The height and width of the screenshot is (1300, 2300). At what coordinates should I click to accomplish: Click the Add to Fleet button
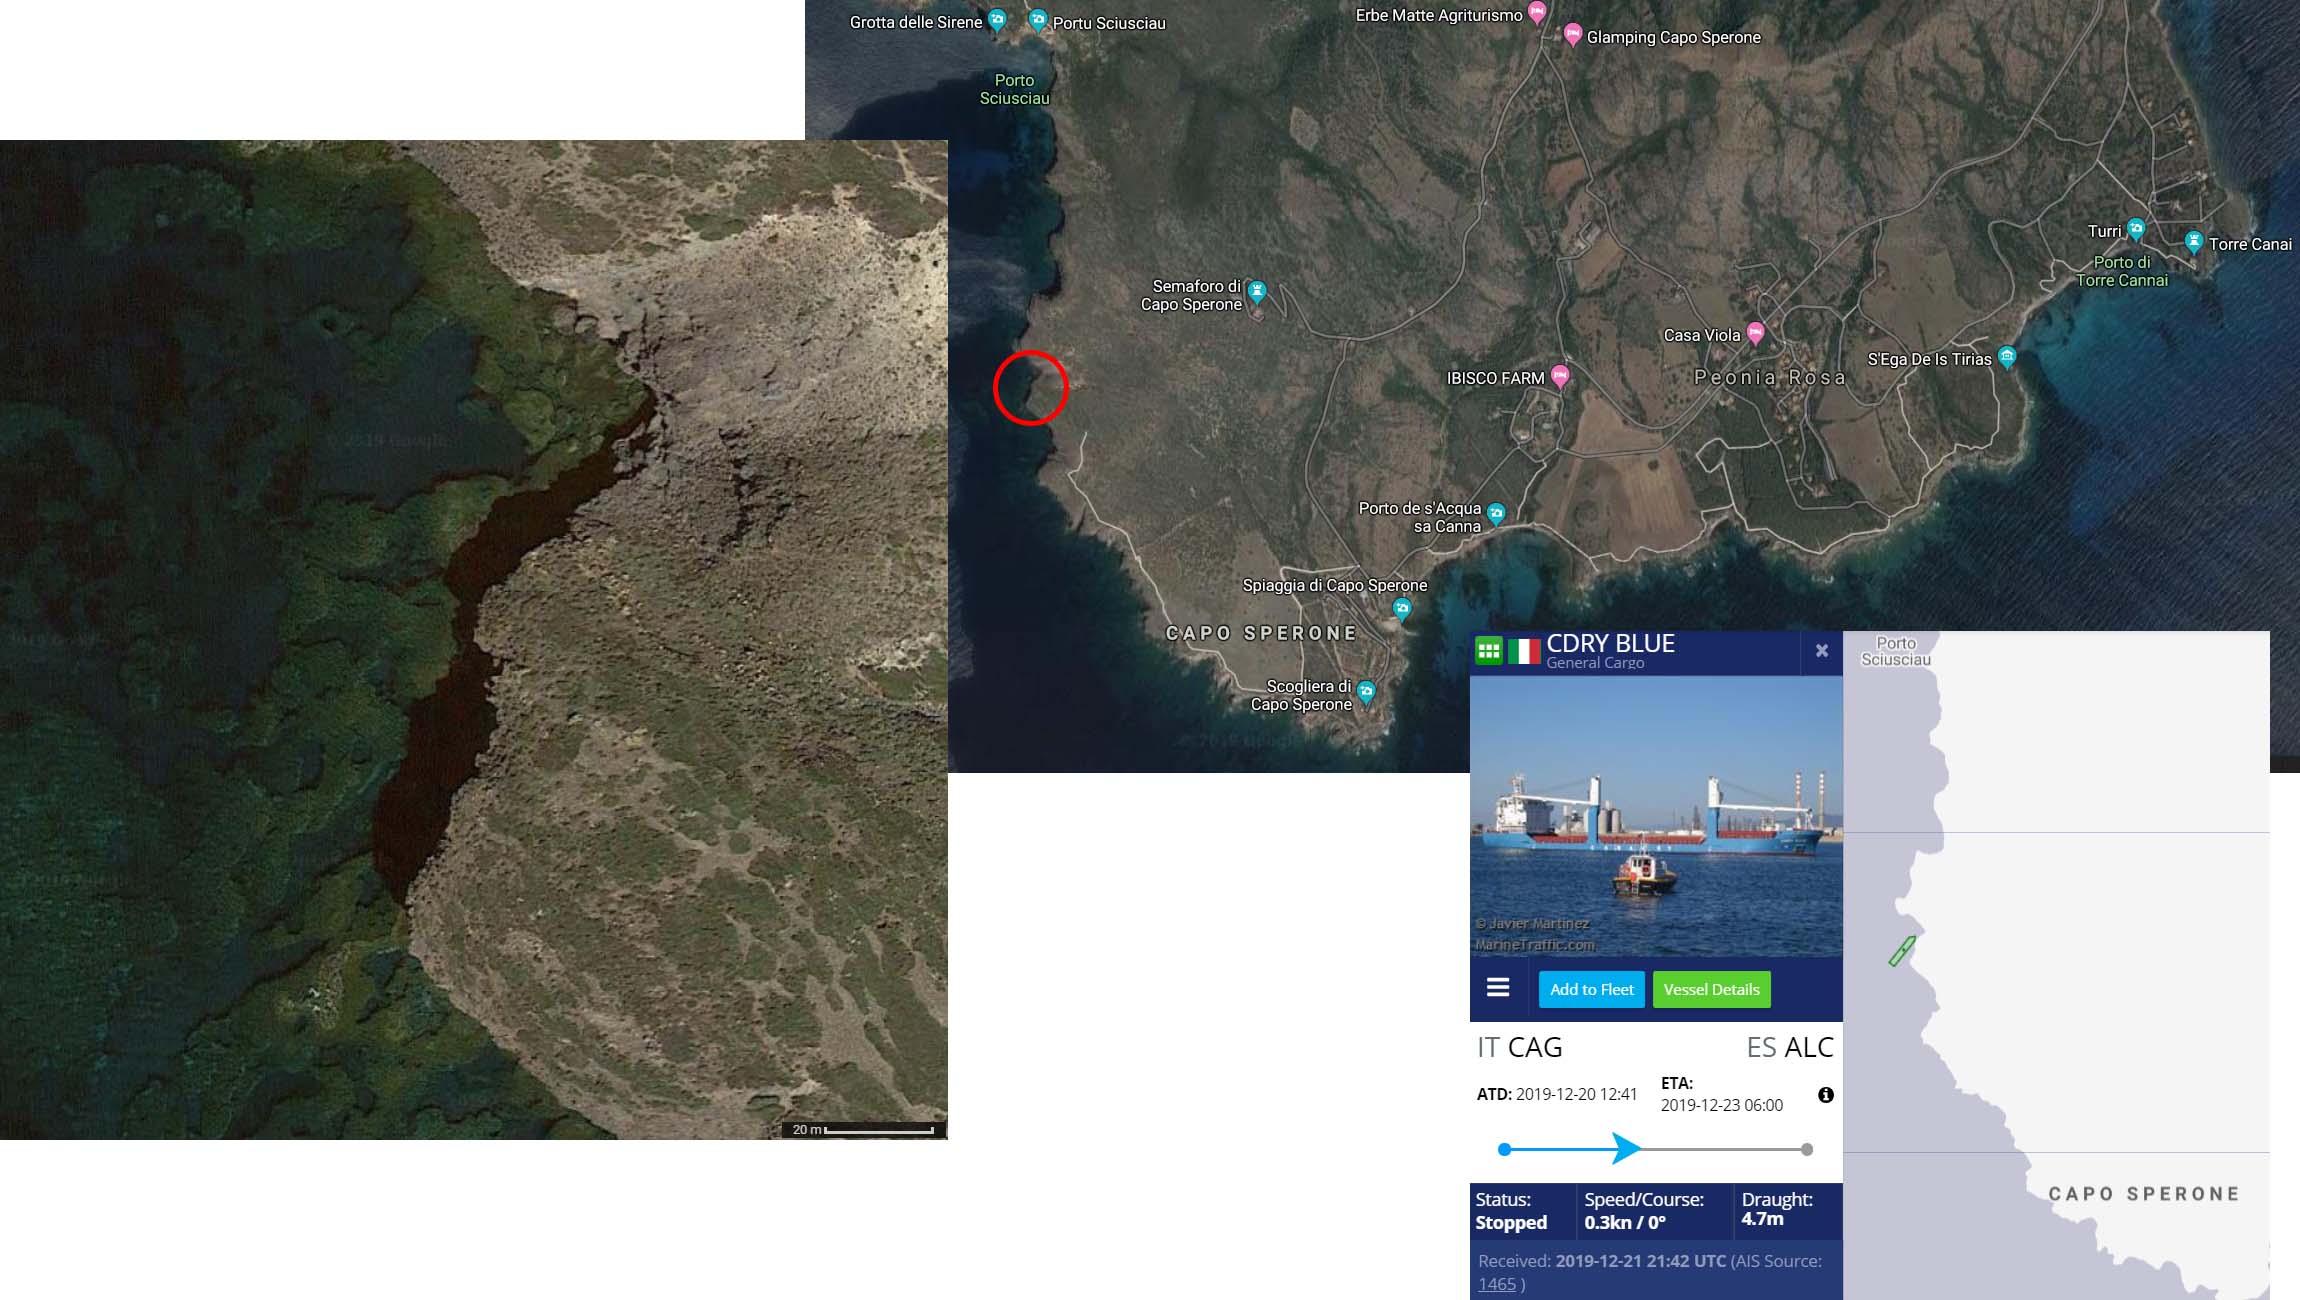click(x=1591, y=989)
